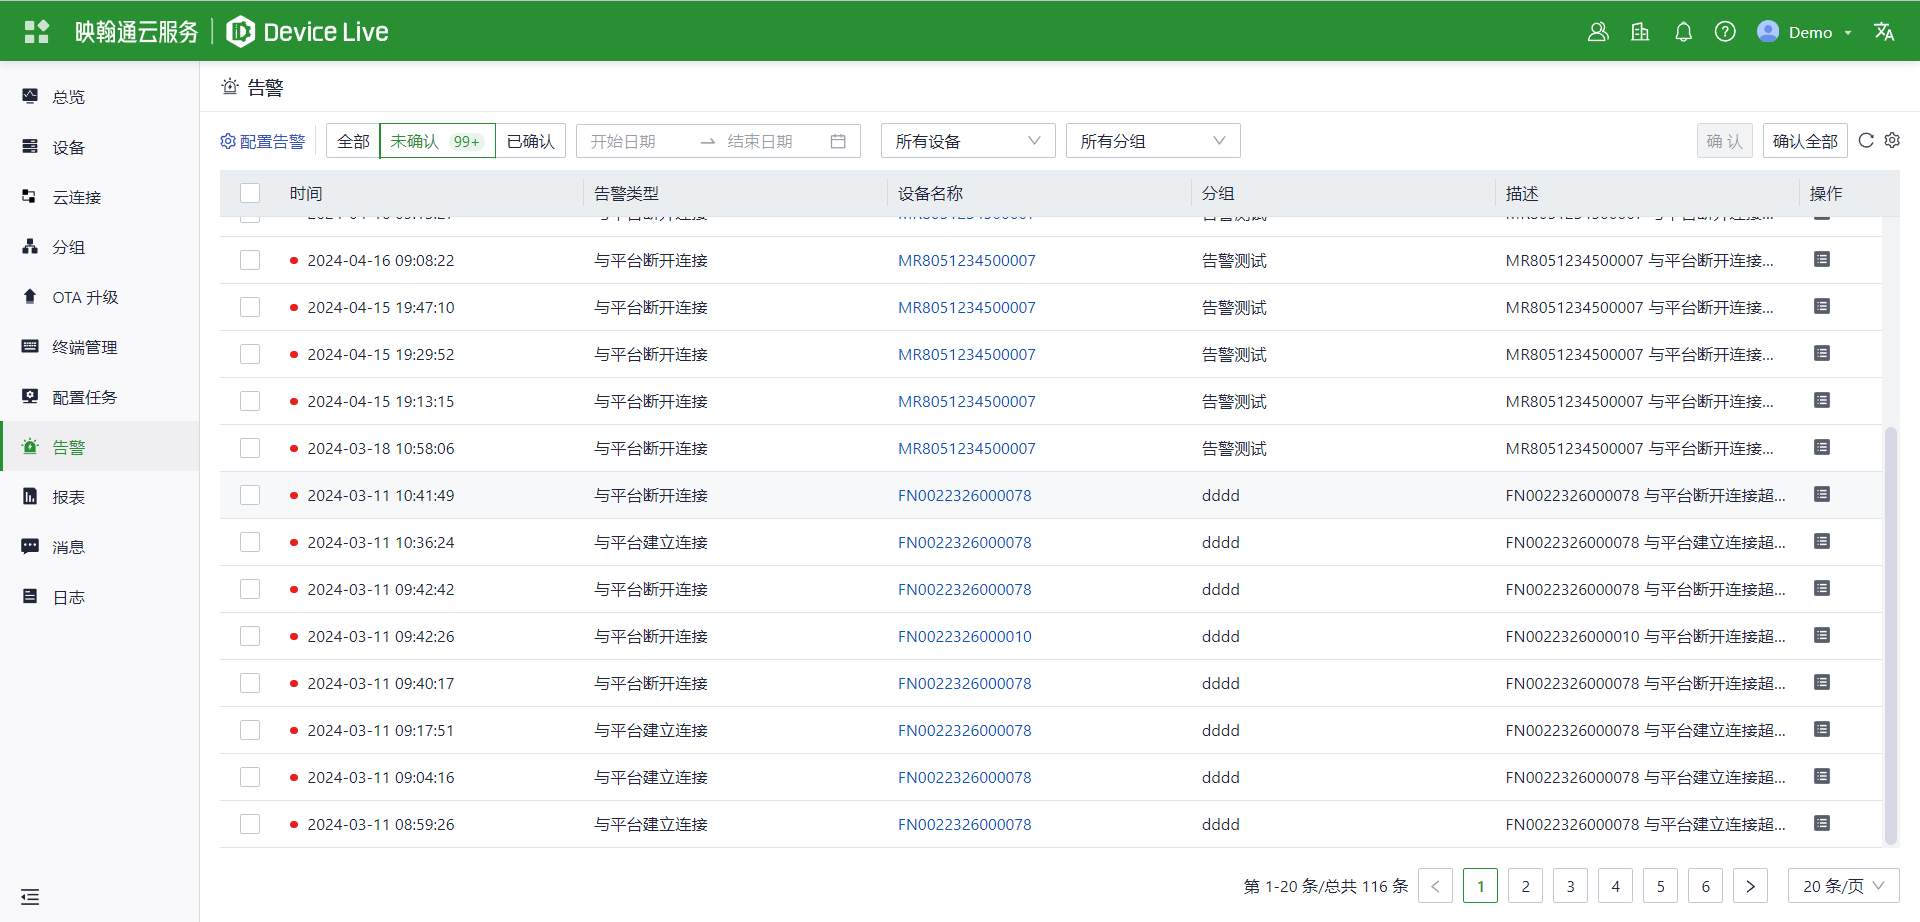Collapse the sidebar menu
The width and height of the screenshot is (1920, 922).
click(x=30, y=897)
